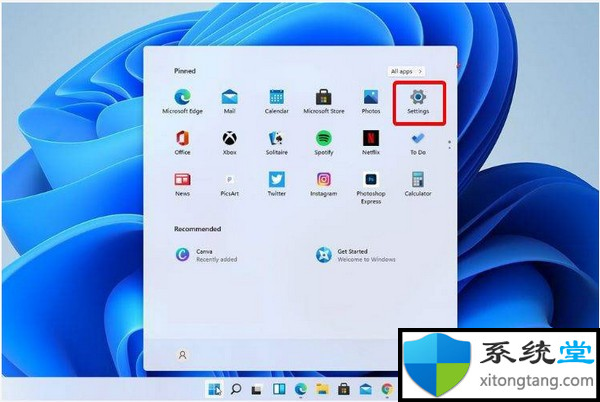This screenshot has height=402, width=600.
Task: Open Search from the taskbar
Action: pyautogui.click(x=236, y=389)
